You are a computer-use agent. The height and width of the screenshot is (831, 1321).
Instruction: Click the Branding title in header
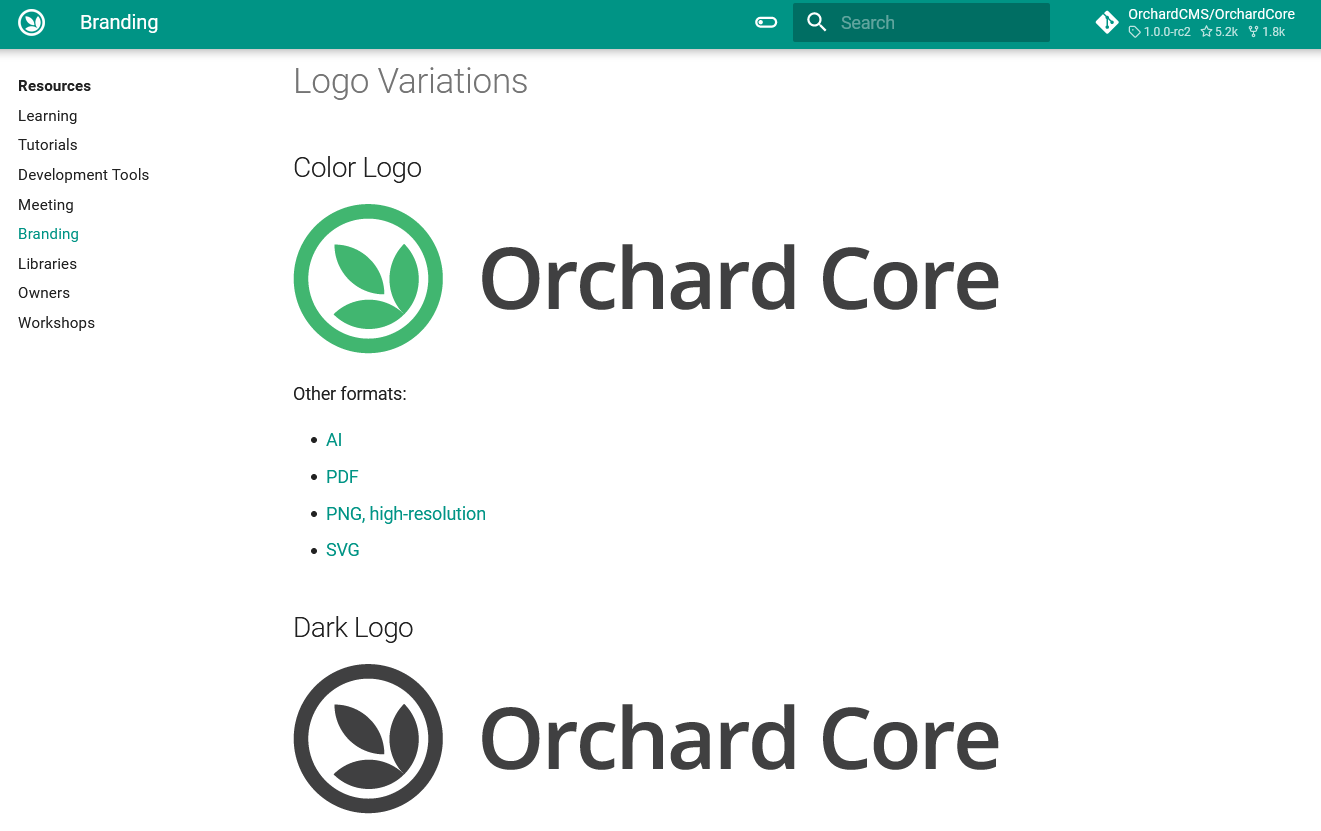pyautogui.click(x=119, y=22)
